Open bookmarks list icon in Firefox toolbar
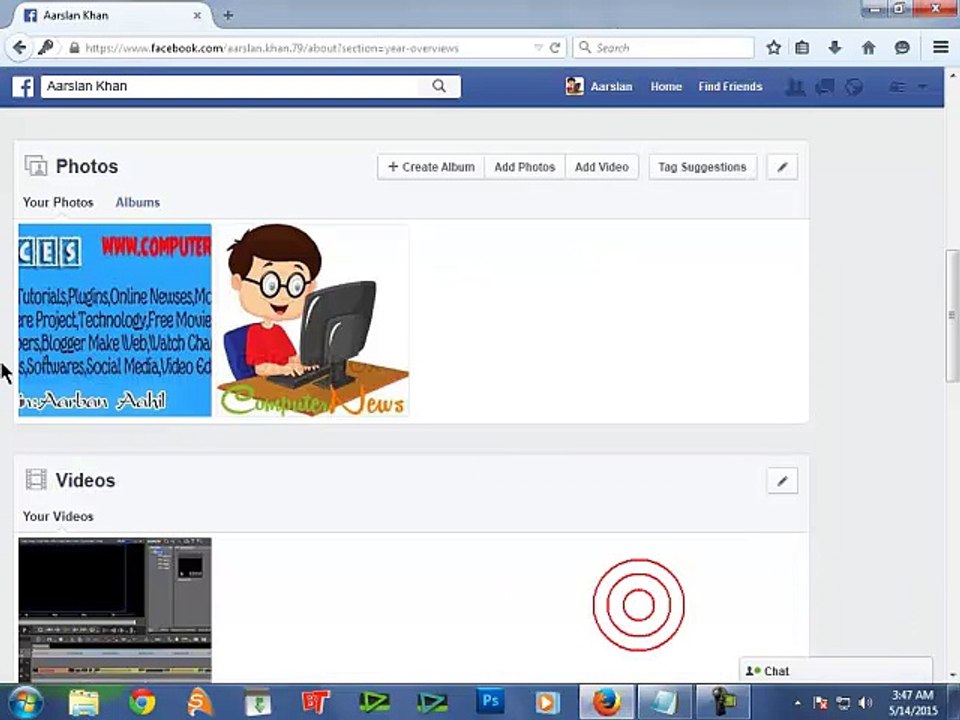The image size is (960, 720). point(802,48)
